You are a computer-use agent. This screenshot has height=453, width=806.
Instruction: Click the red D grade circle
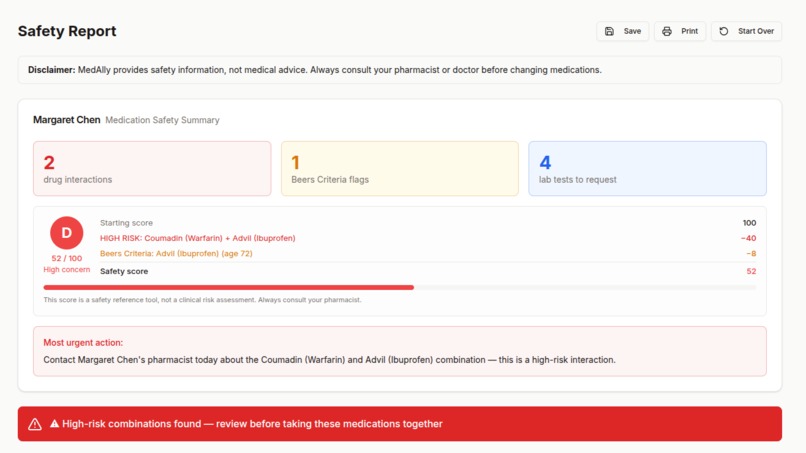(x=66, y=233)
